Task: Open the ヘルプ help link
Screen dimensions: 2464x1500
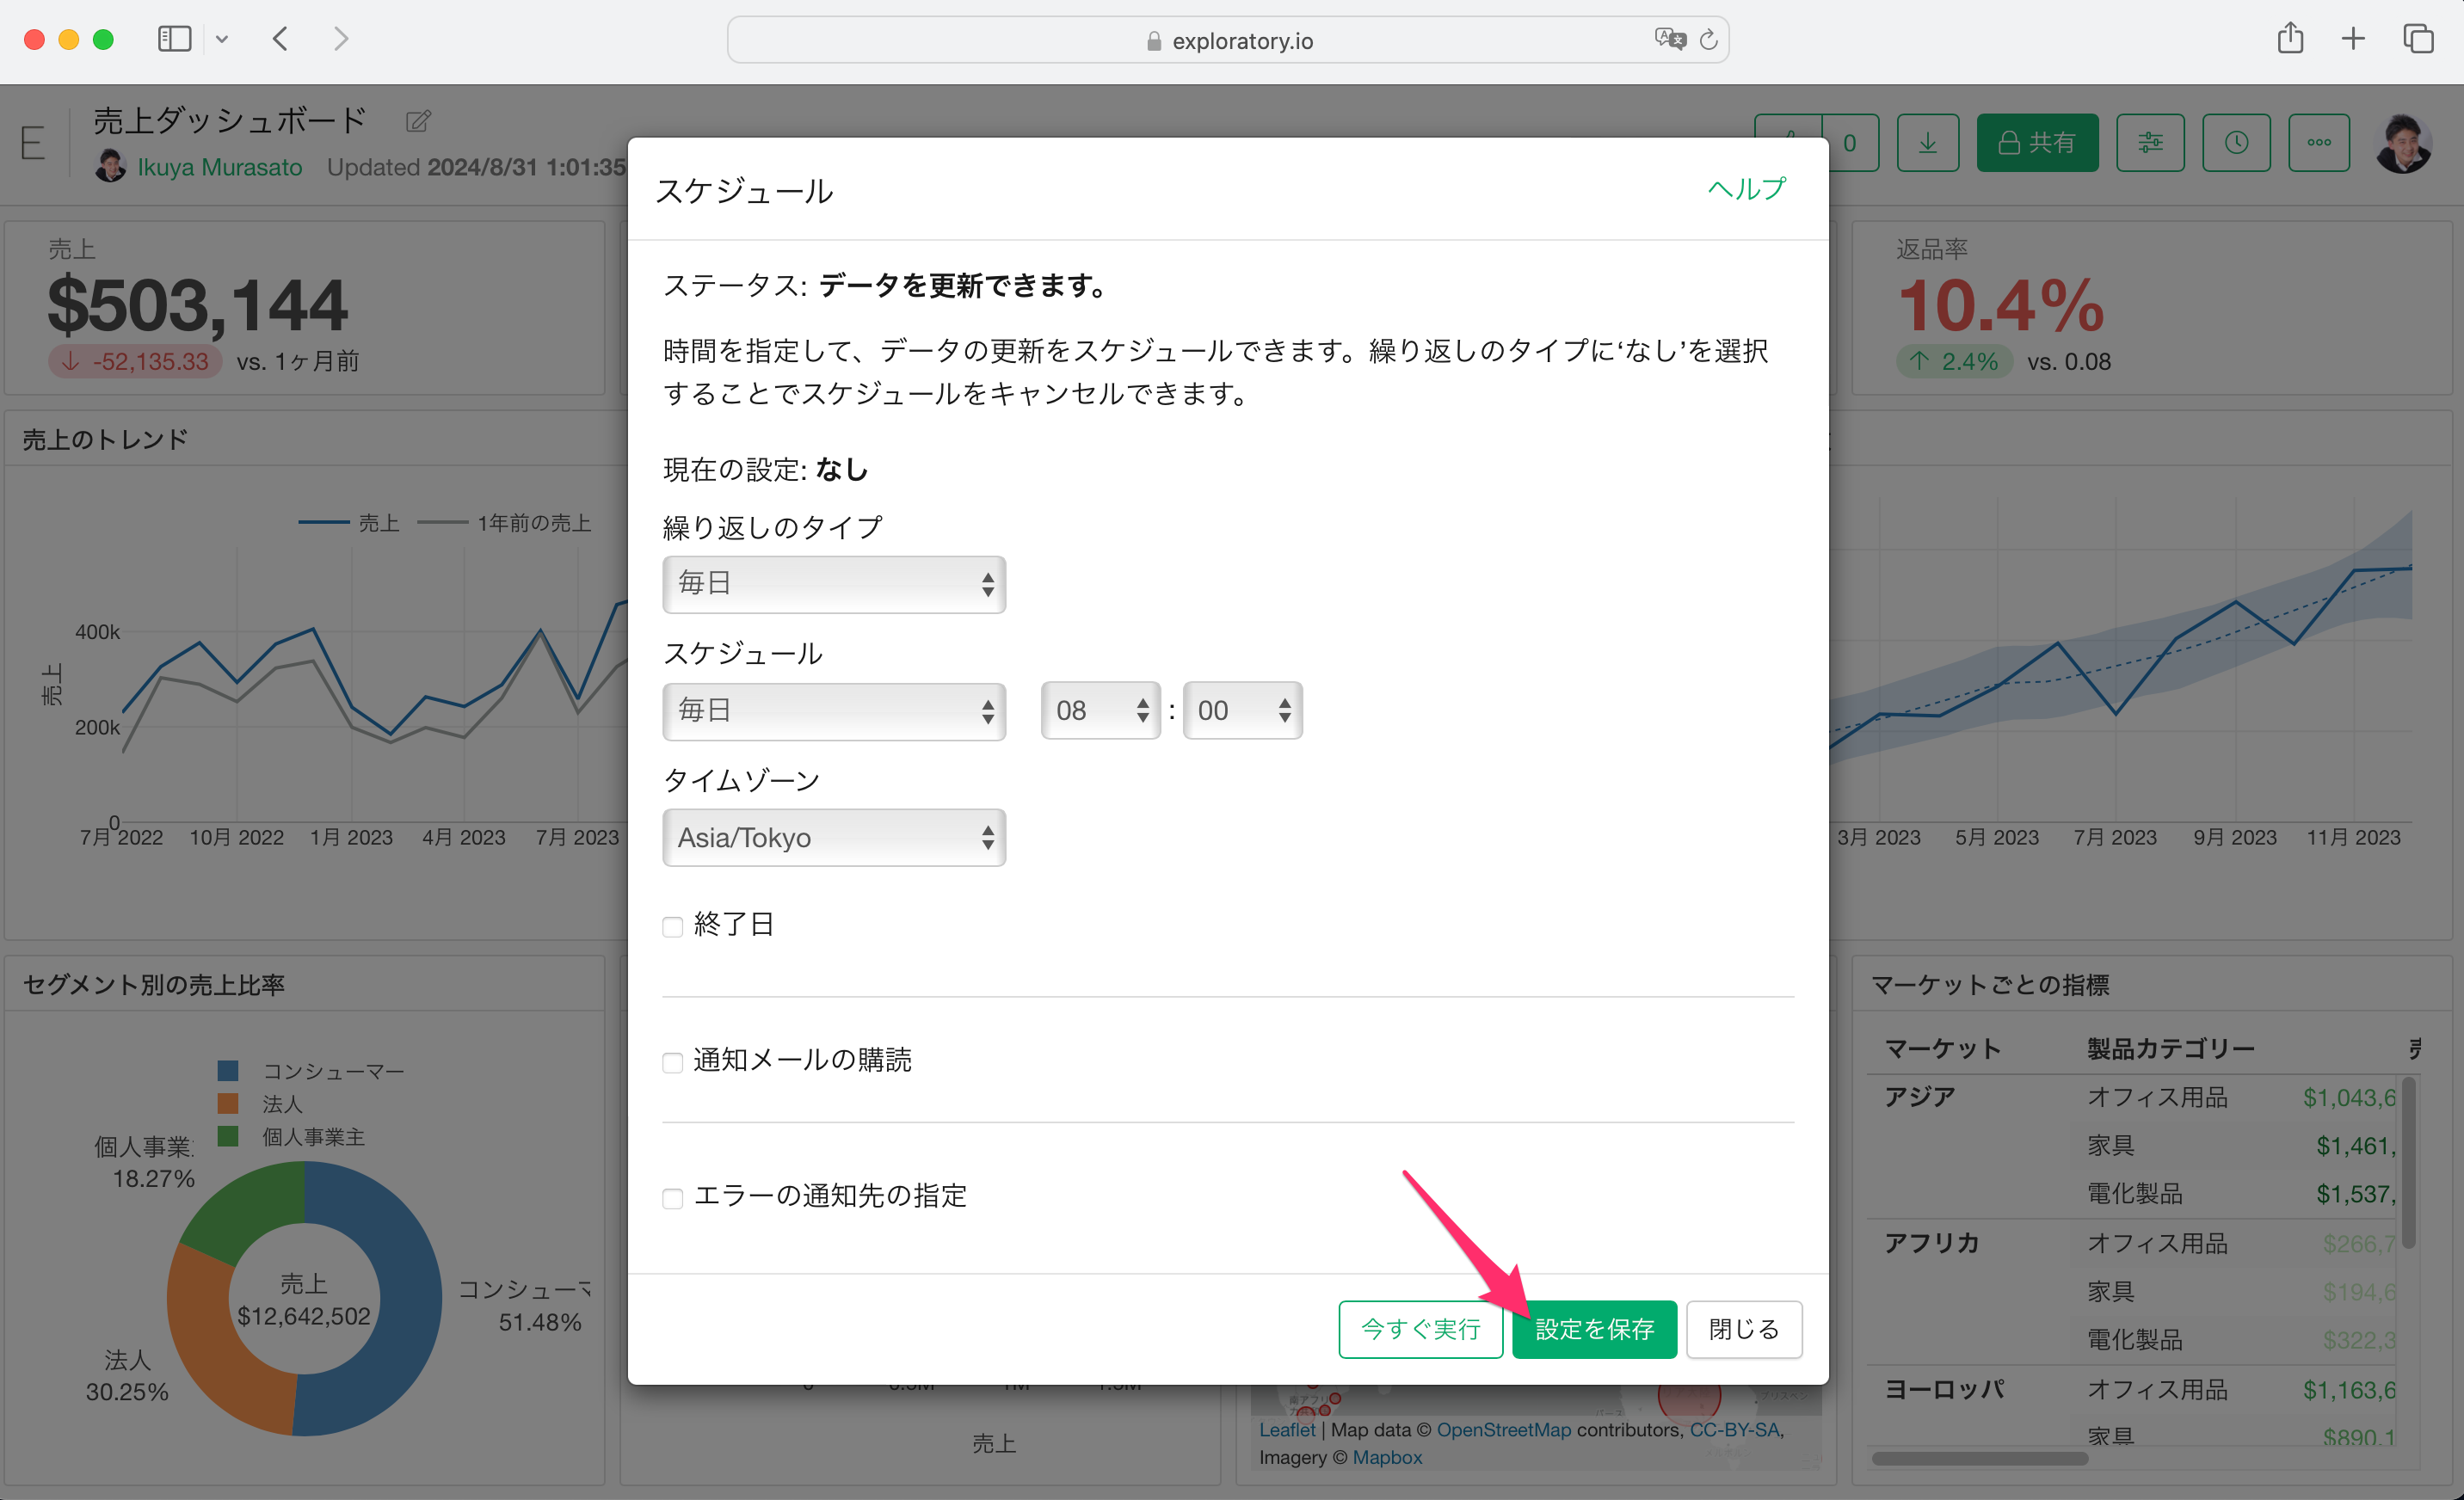Action: point(1745,189)
